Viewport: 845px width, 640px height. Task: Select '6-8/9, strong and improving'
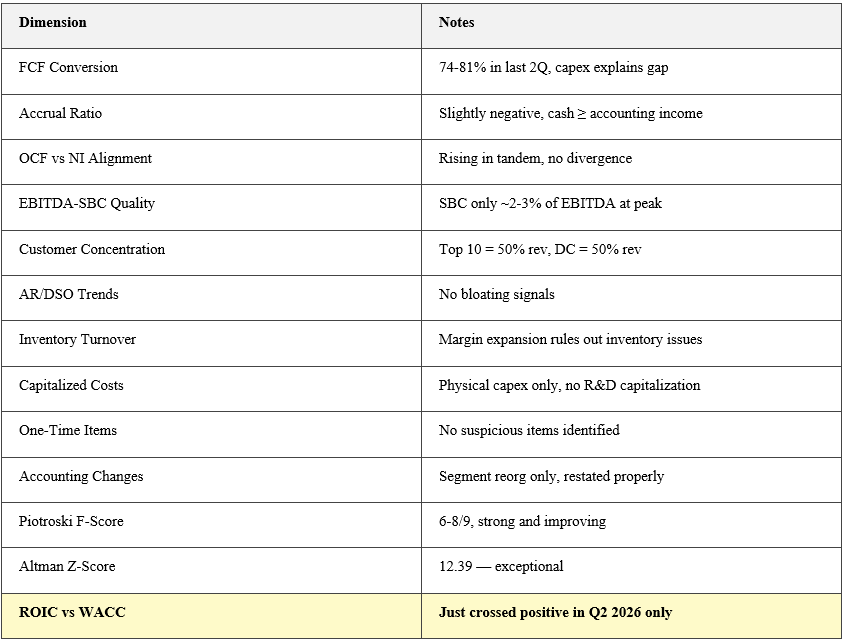(522, 521)
